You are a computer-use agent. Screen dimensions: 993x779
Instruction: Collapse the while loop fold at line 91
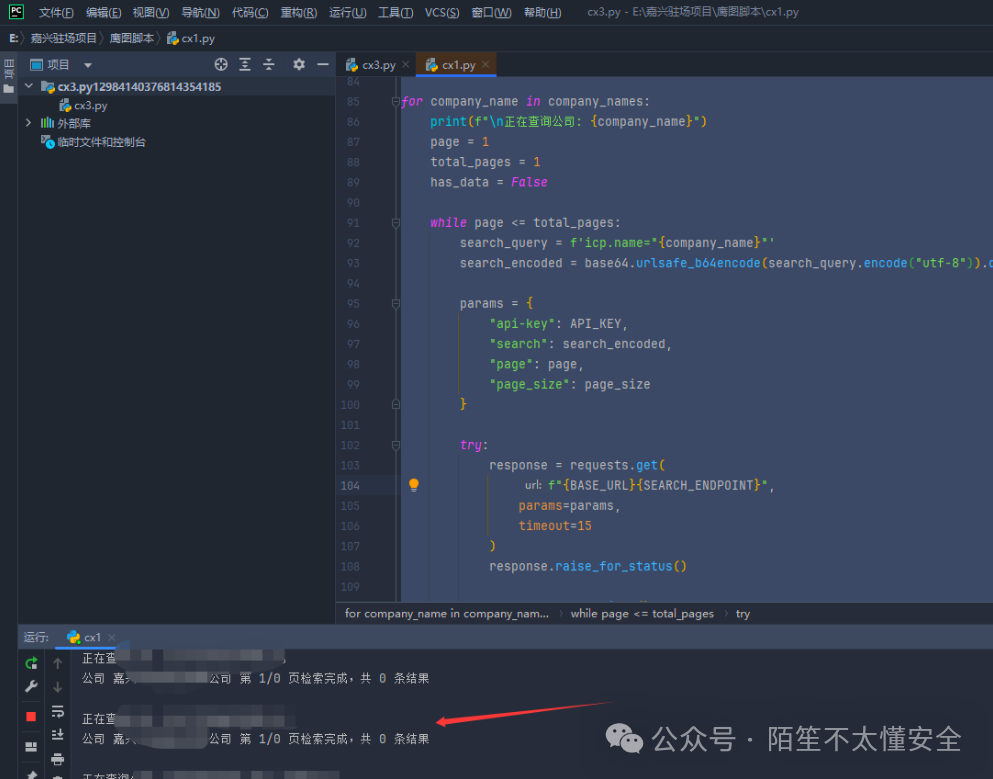coord(396,221)
